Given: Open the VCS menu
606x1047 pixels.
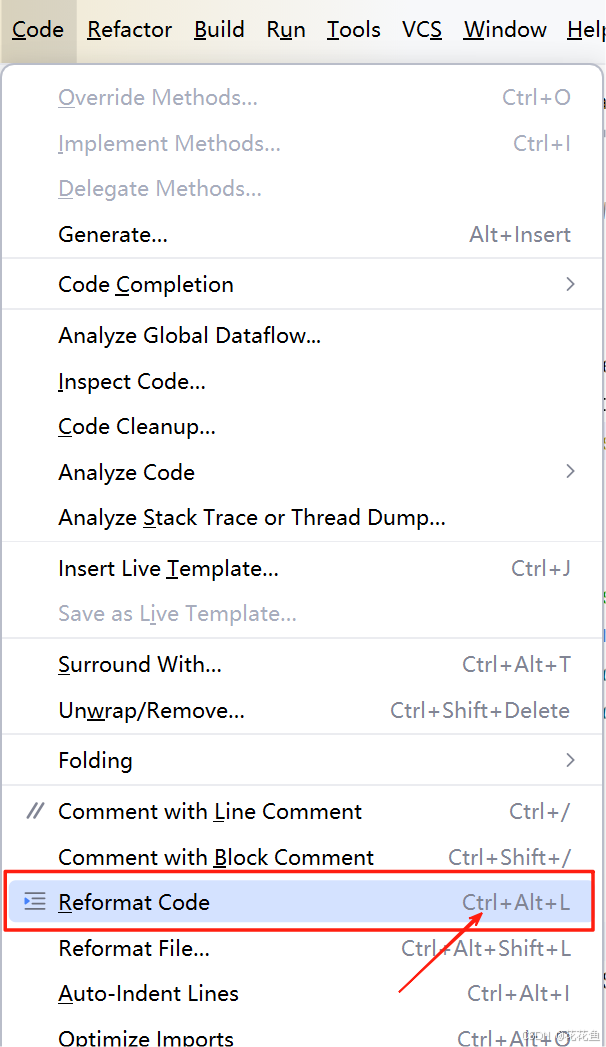Looking at the screenshot, I should click(x=422, y=30).
